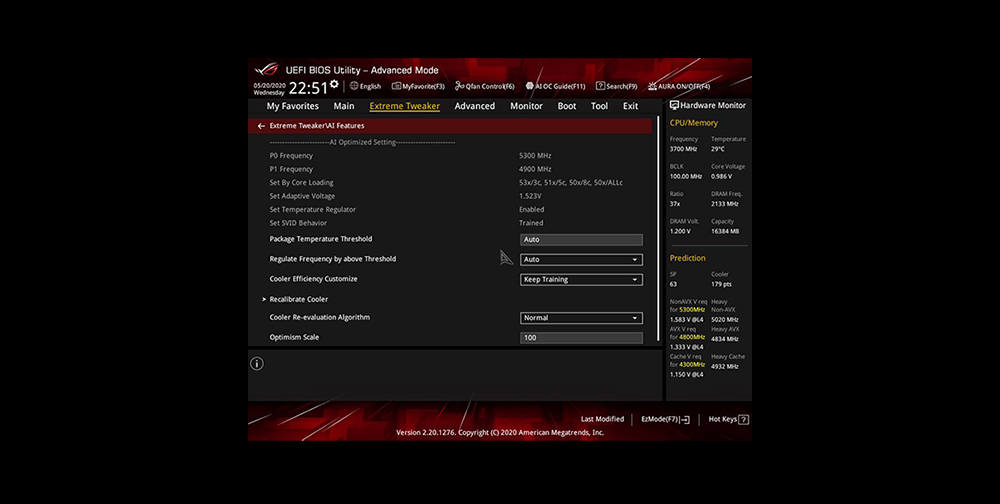Screen dimensions: 1000x504
Task: Open Search(F9) in the top bar
Action: pyautogui.click(x=616, y=86)
